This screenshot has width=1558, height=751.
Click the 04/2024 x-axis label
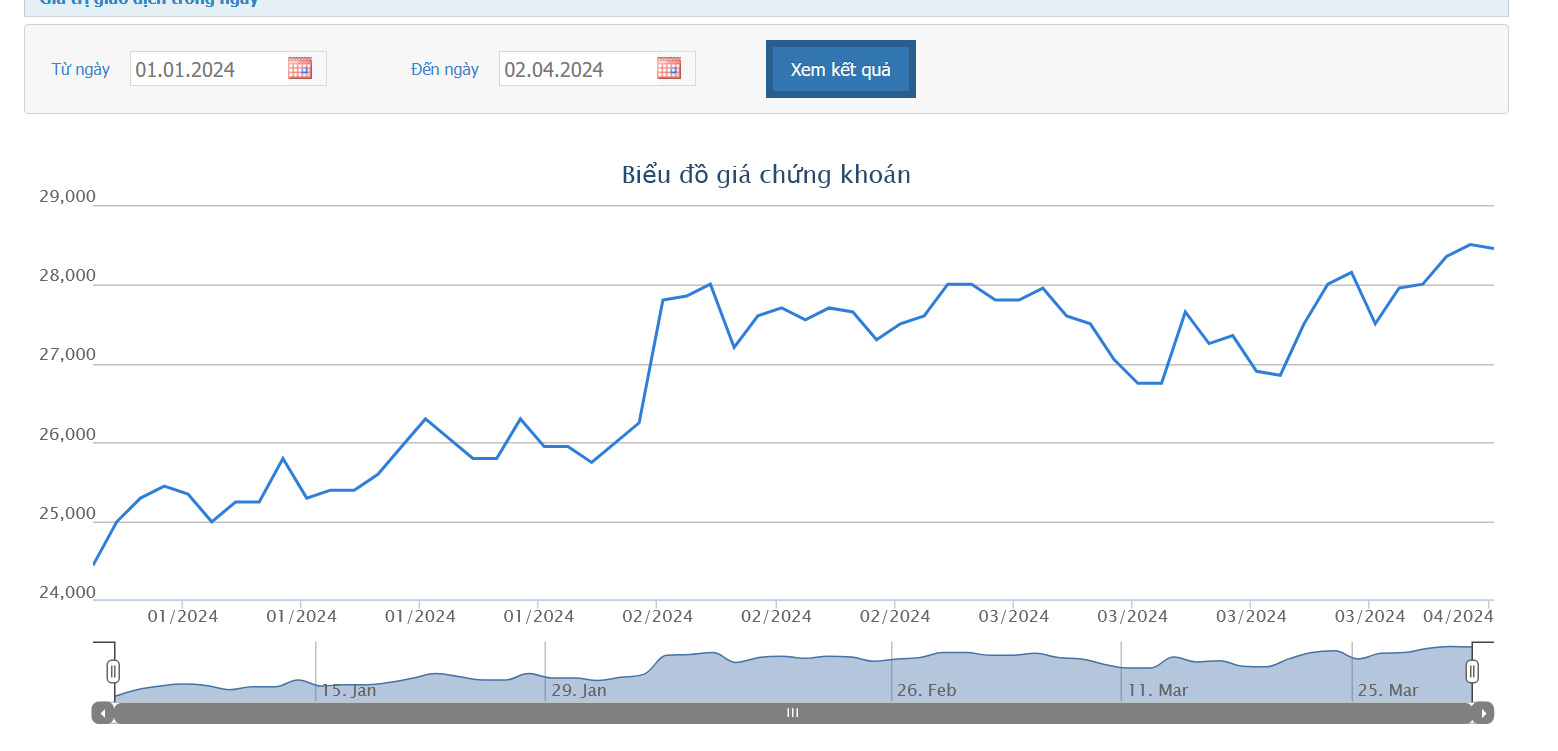point(1457,616)
